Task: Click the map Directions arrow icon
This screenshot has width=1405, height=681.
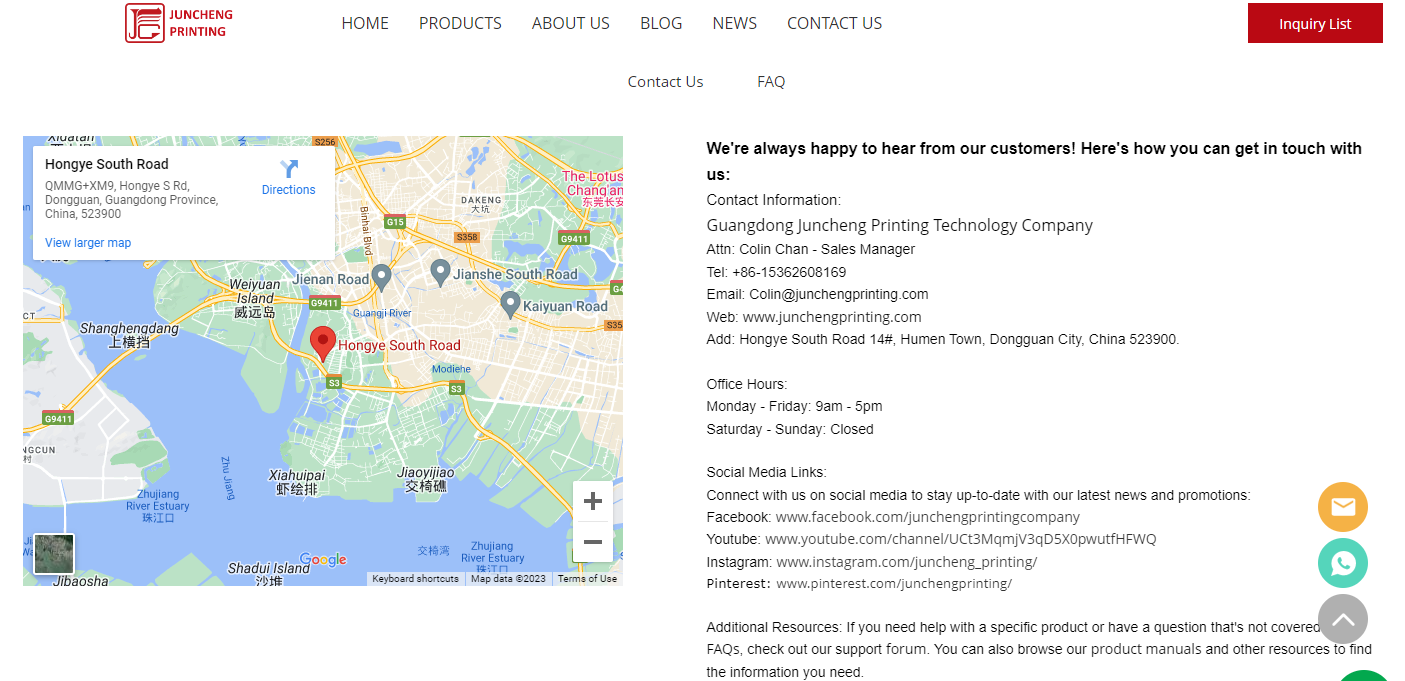Action: [x=289, y=169]
